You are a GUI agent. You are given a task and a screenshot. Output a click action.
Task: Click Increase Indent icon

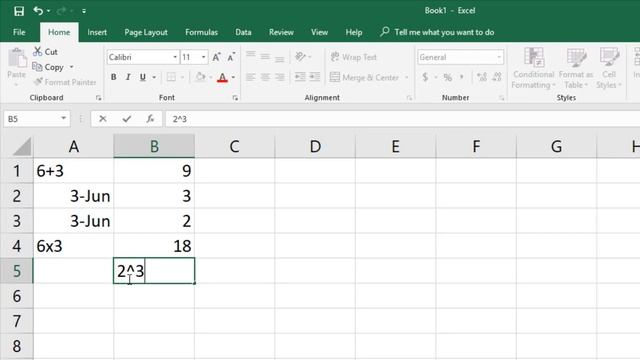(x=315, y=77)
